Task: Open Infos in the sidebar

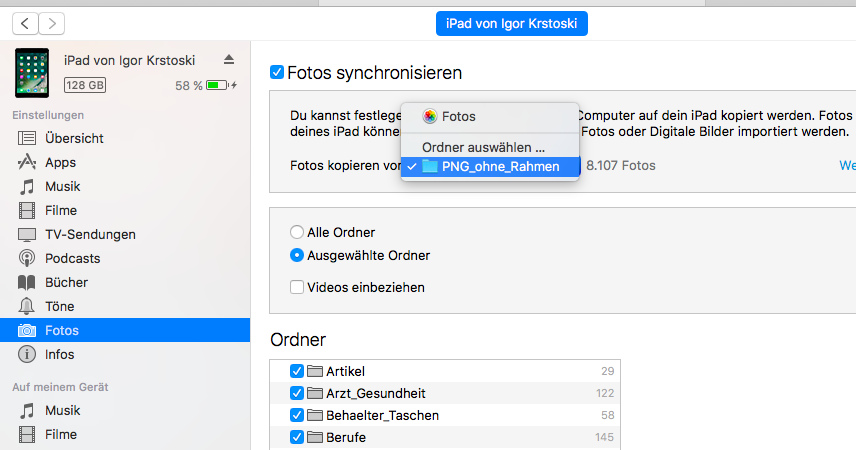Action: click(59, 354)
